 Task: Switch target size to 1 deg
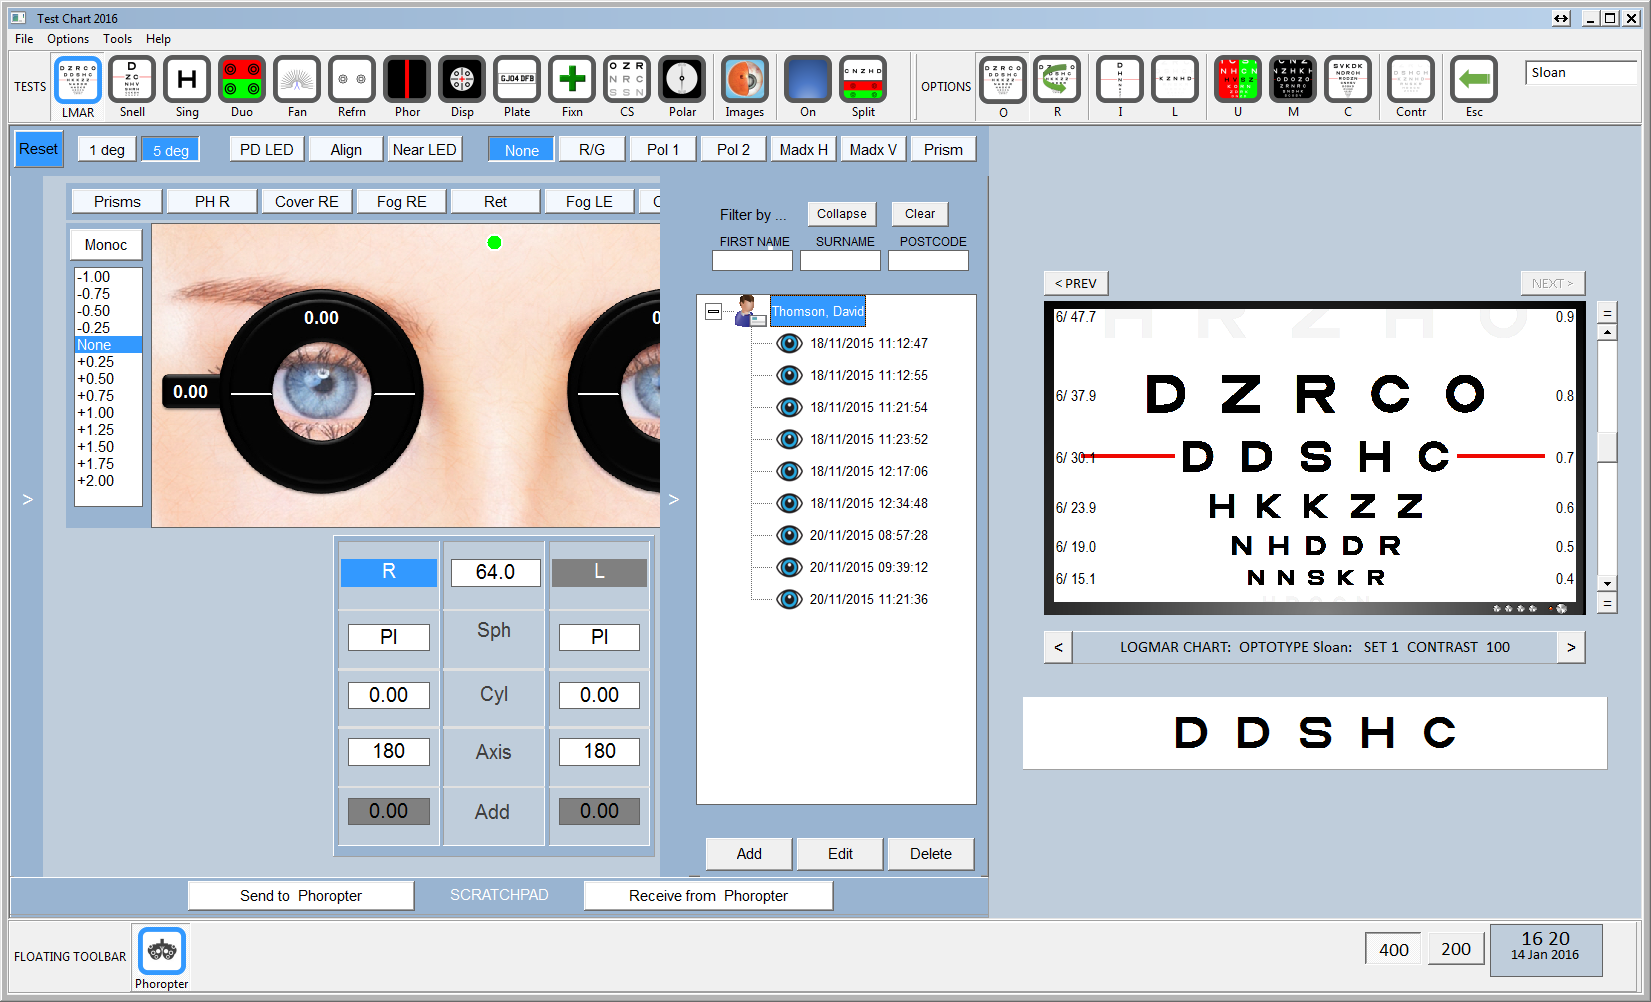coord(107,150)
